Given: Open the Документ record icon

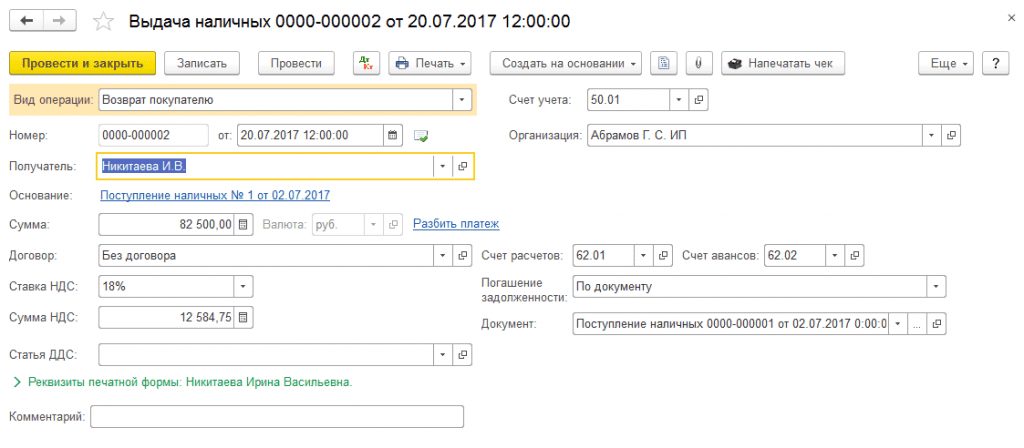Looking at the screenshot, I should click(x=937, y=323).
